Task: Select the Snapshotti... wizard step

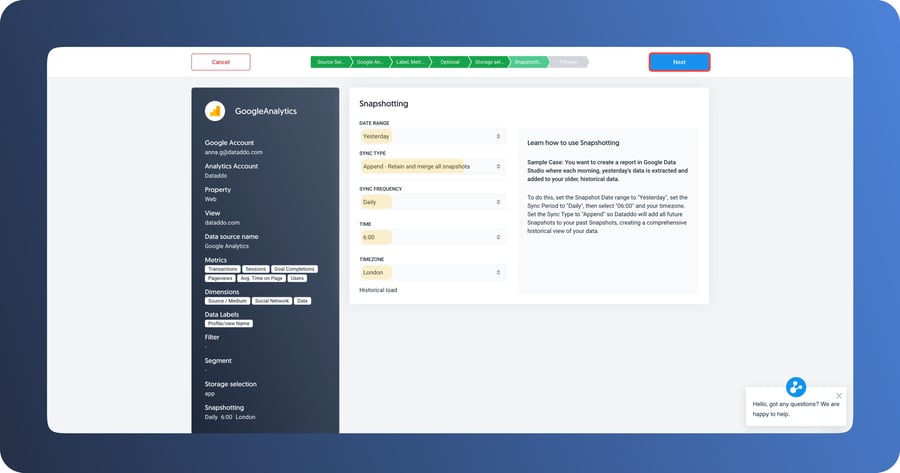Action: point(527,62)
